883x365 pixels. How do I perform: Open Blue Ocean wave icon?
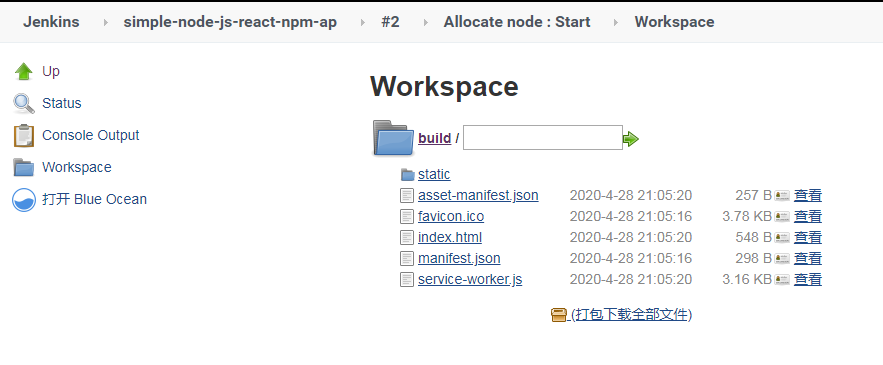[24, 199]
